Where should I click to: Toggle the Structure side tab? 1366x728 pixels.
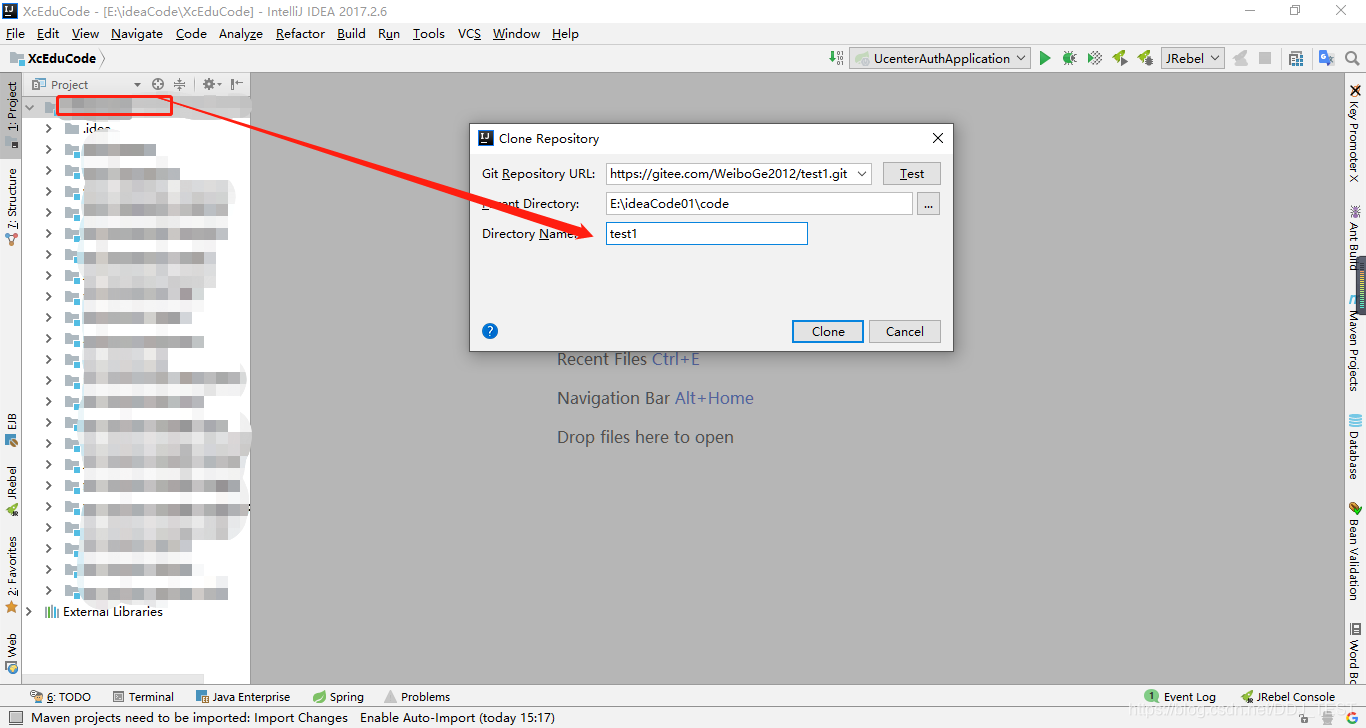pyautogui.click(x=12, y=206)
